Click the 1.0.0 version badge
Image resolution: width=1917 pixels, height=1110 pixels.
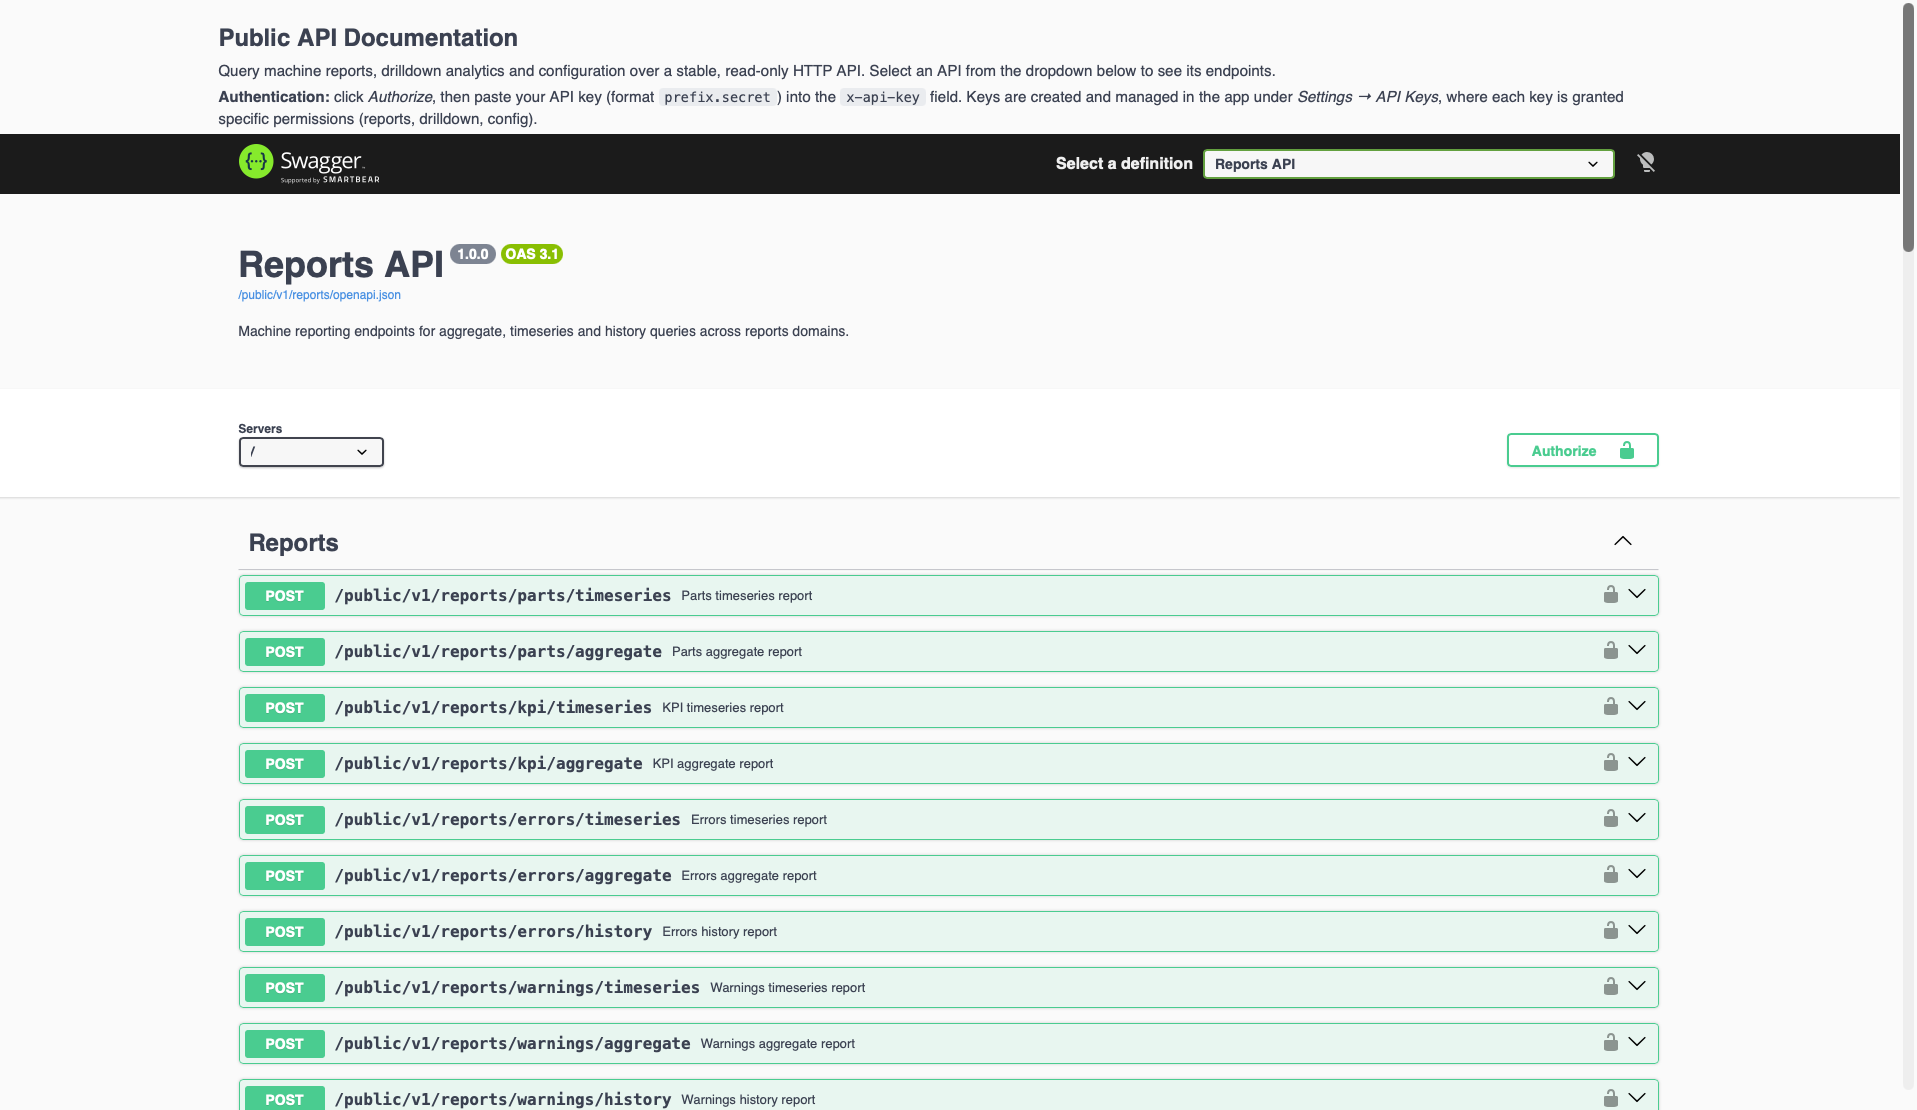click(473, 254)
